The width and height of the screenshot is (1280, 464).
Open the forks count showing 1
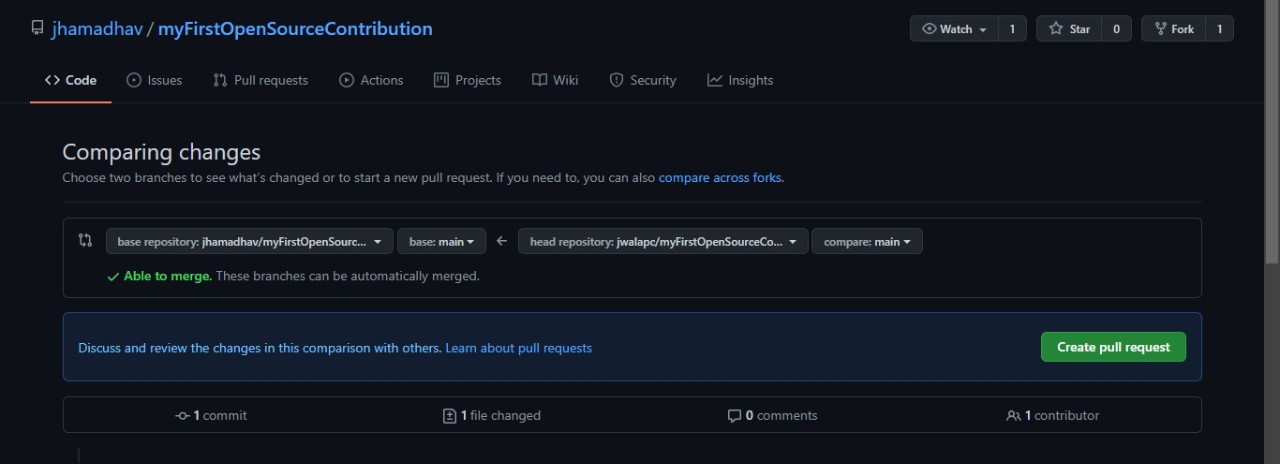point(1219,29)
